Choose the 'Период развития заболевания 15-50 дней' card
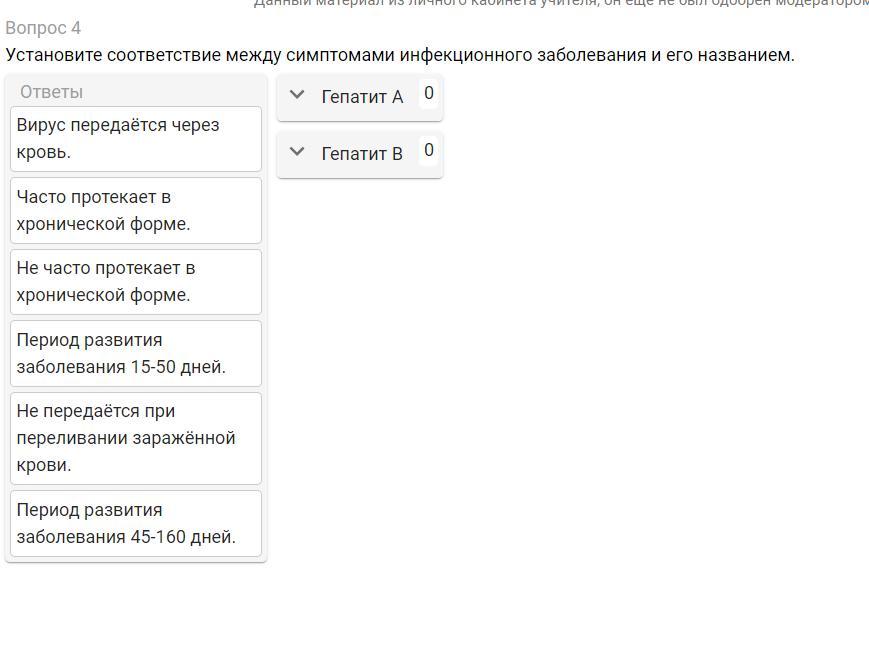This screenshot has width=869, height=649. click(136, 353)
